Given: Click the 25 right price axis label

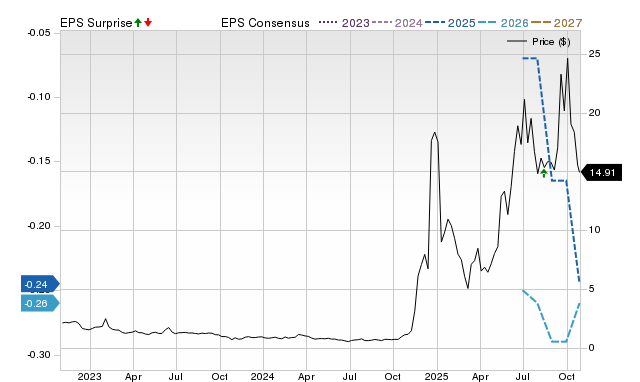Looking at the screenshot, I should [x=594, y=54].
